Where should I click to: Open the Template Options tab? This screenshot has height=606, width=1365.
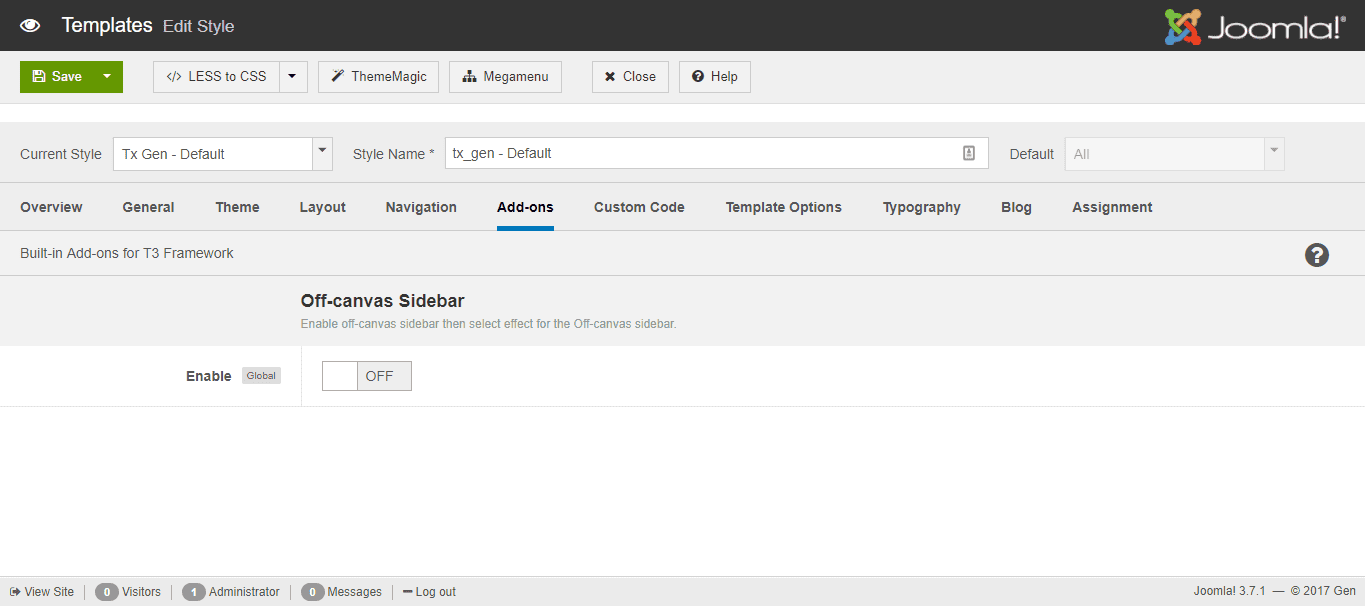pyautogui.click(x=783, y=207)
